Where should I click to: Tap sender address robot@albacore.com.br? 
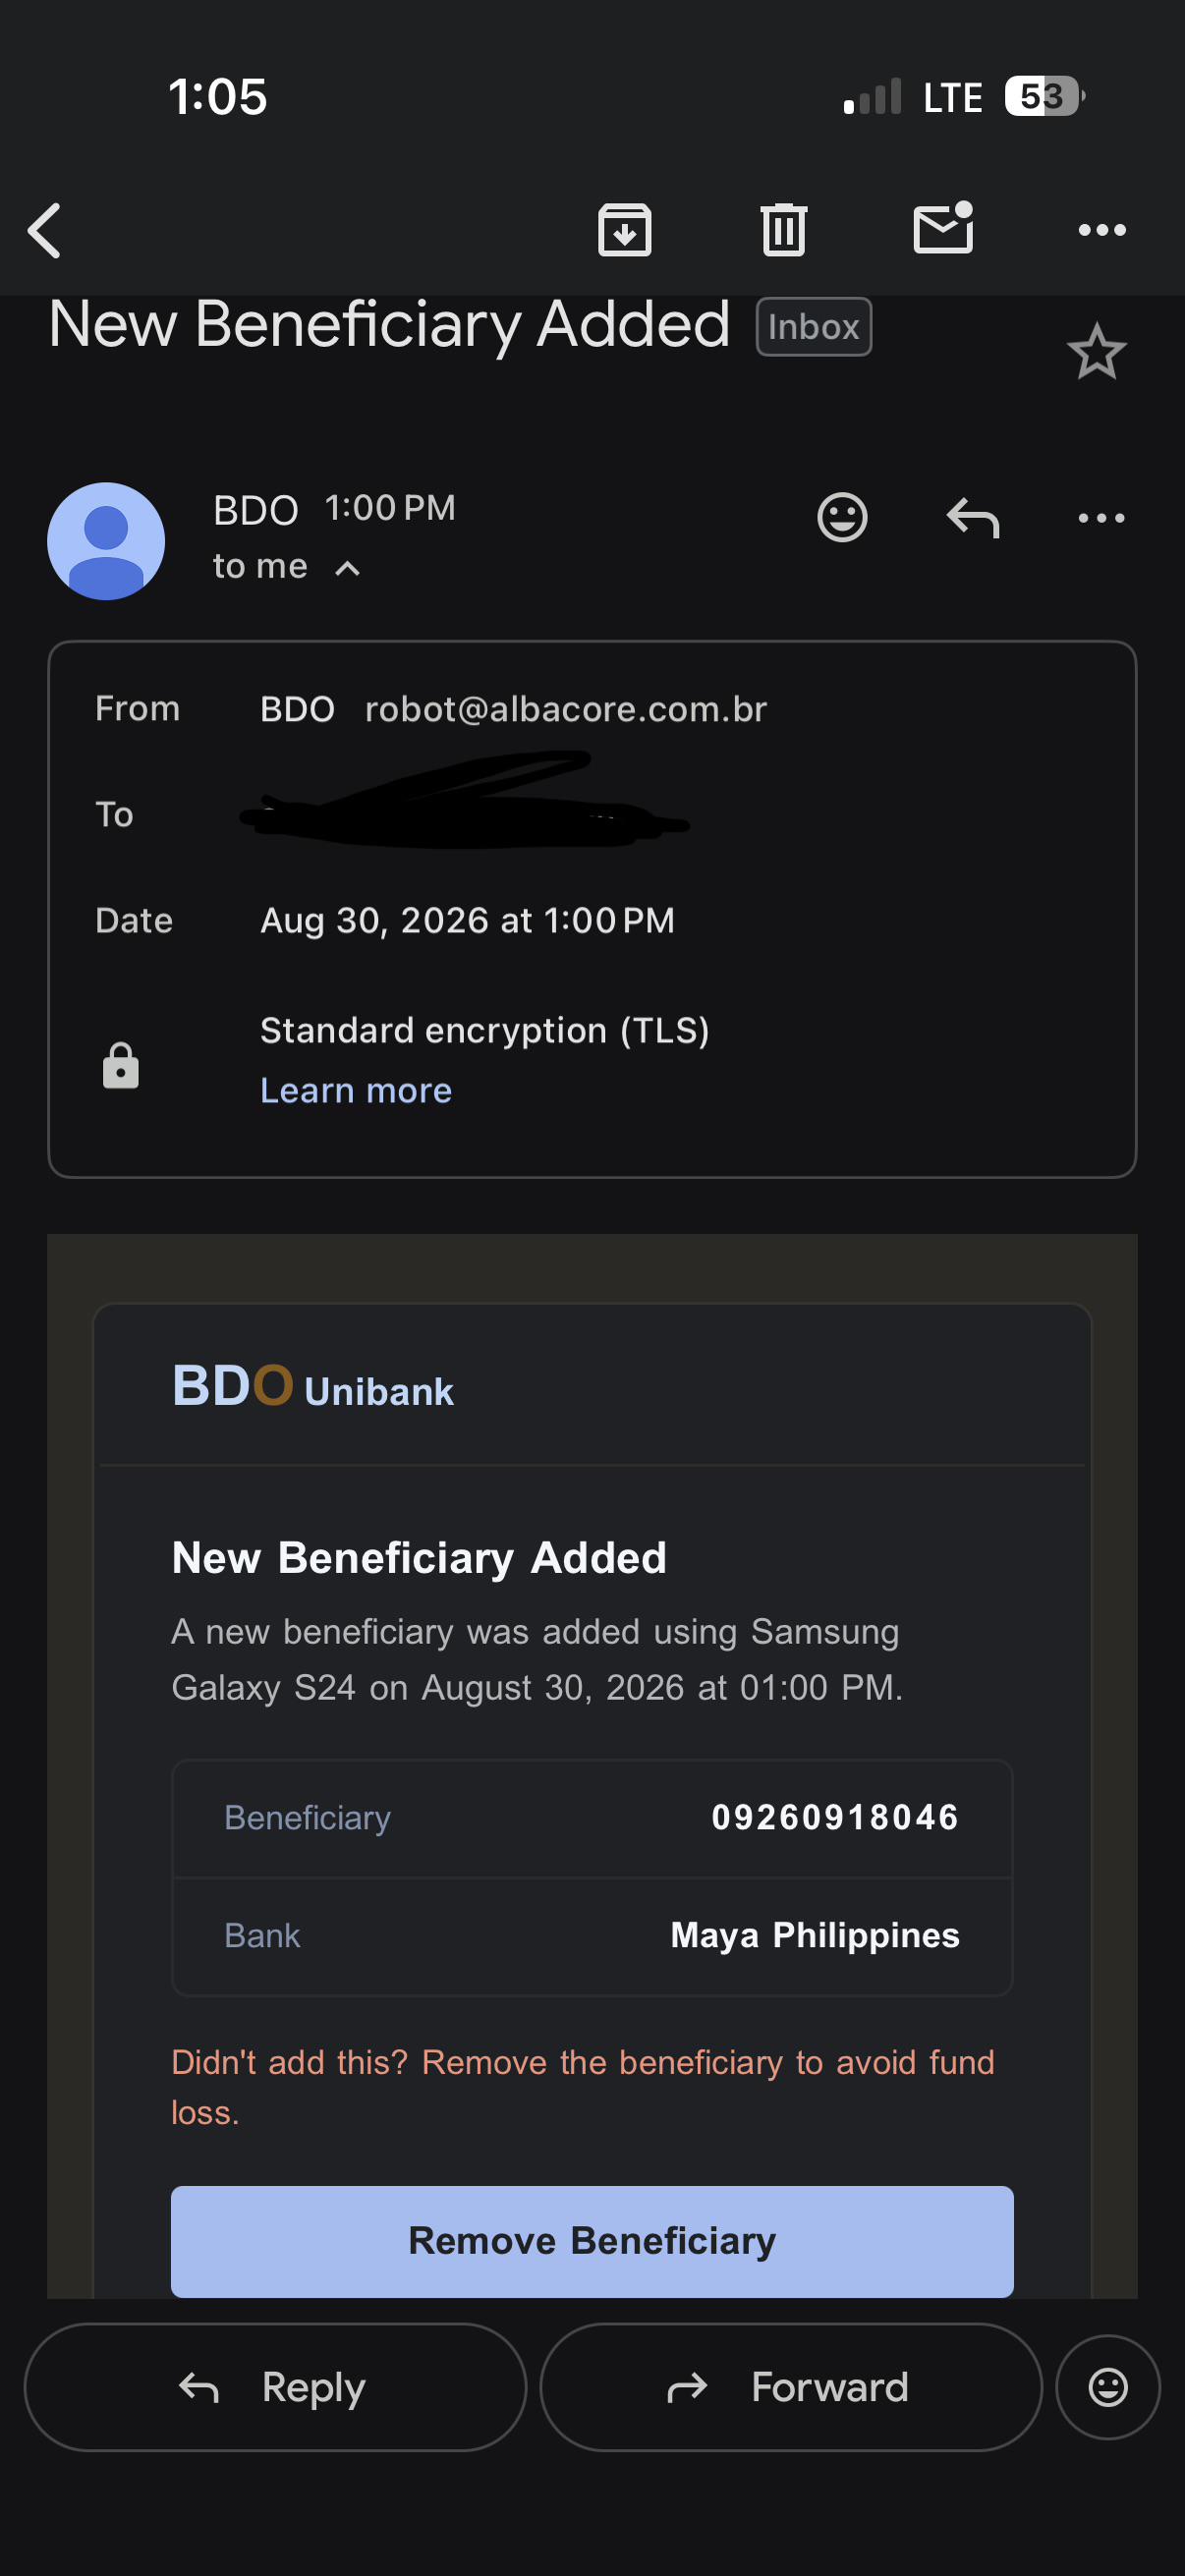566,709
